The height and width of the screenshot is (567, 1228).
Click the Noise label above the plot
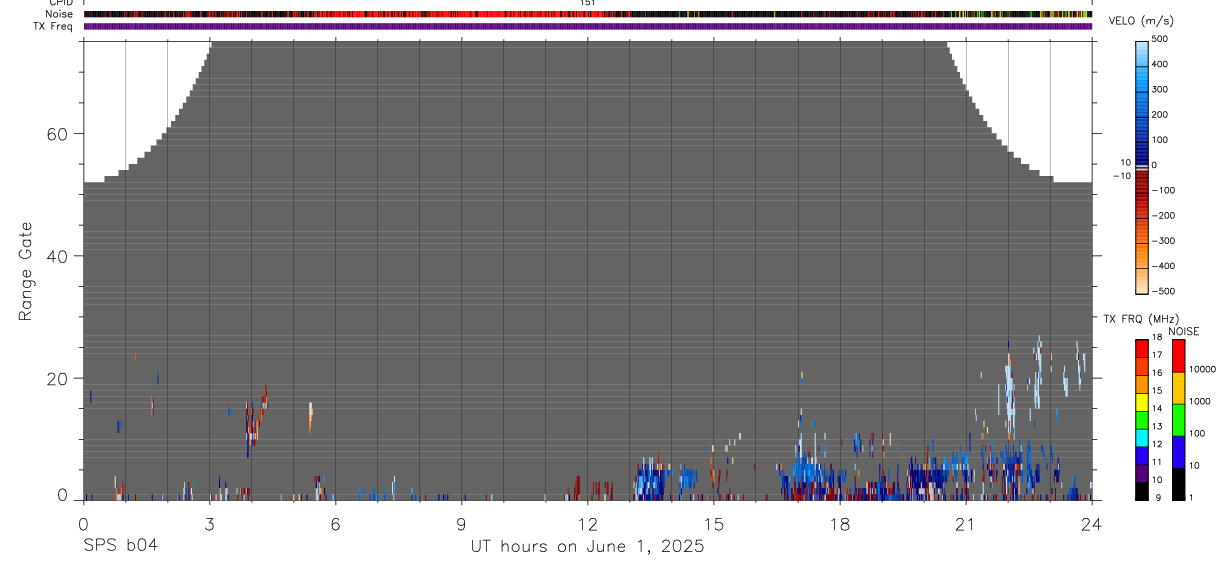(59, 14)
